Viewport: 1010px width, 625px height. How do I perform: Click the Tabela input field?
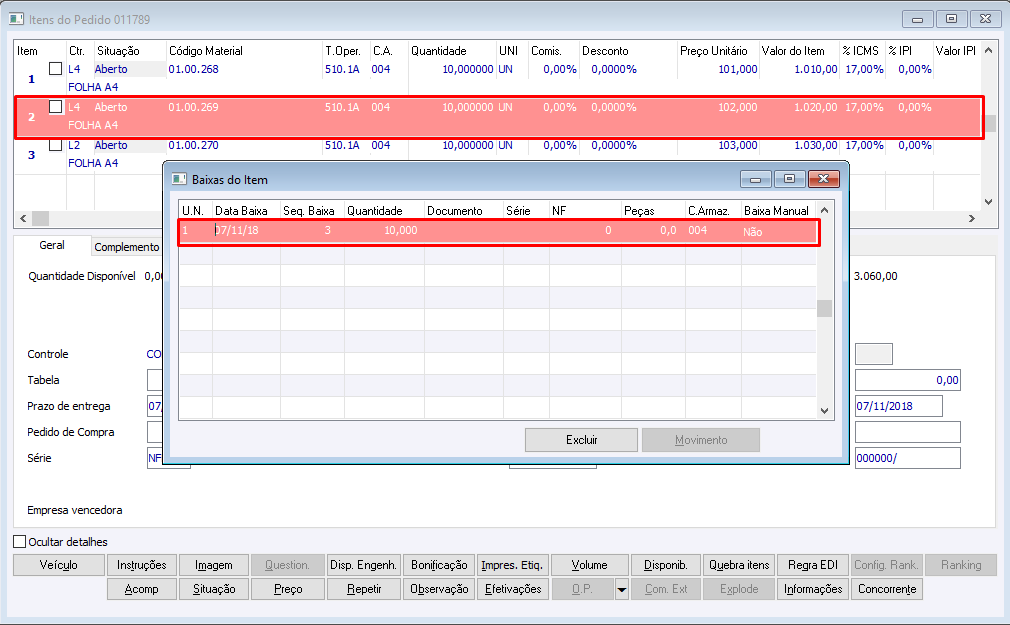coord(155,380)
